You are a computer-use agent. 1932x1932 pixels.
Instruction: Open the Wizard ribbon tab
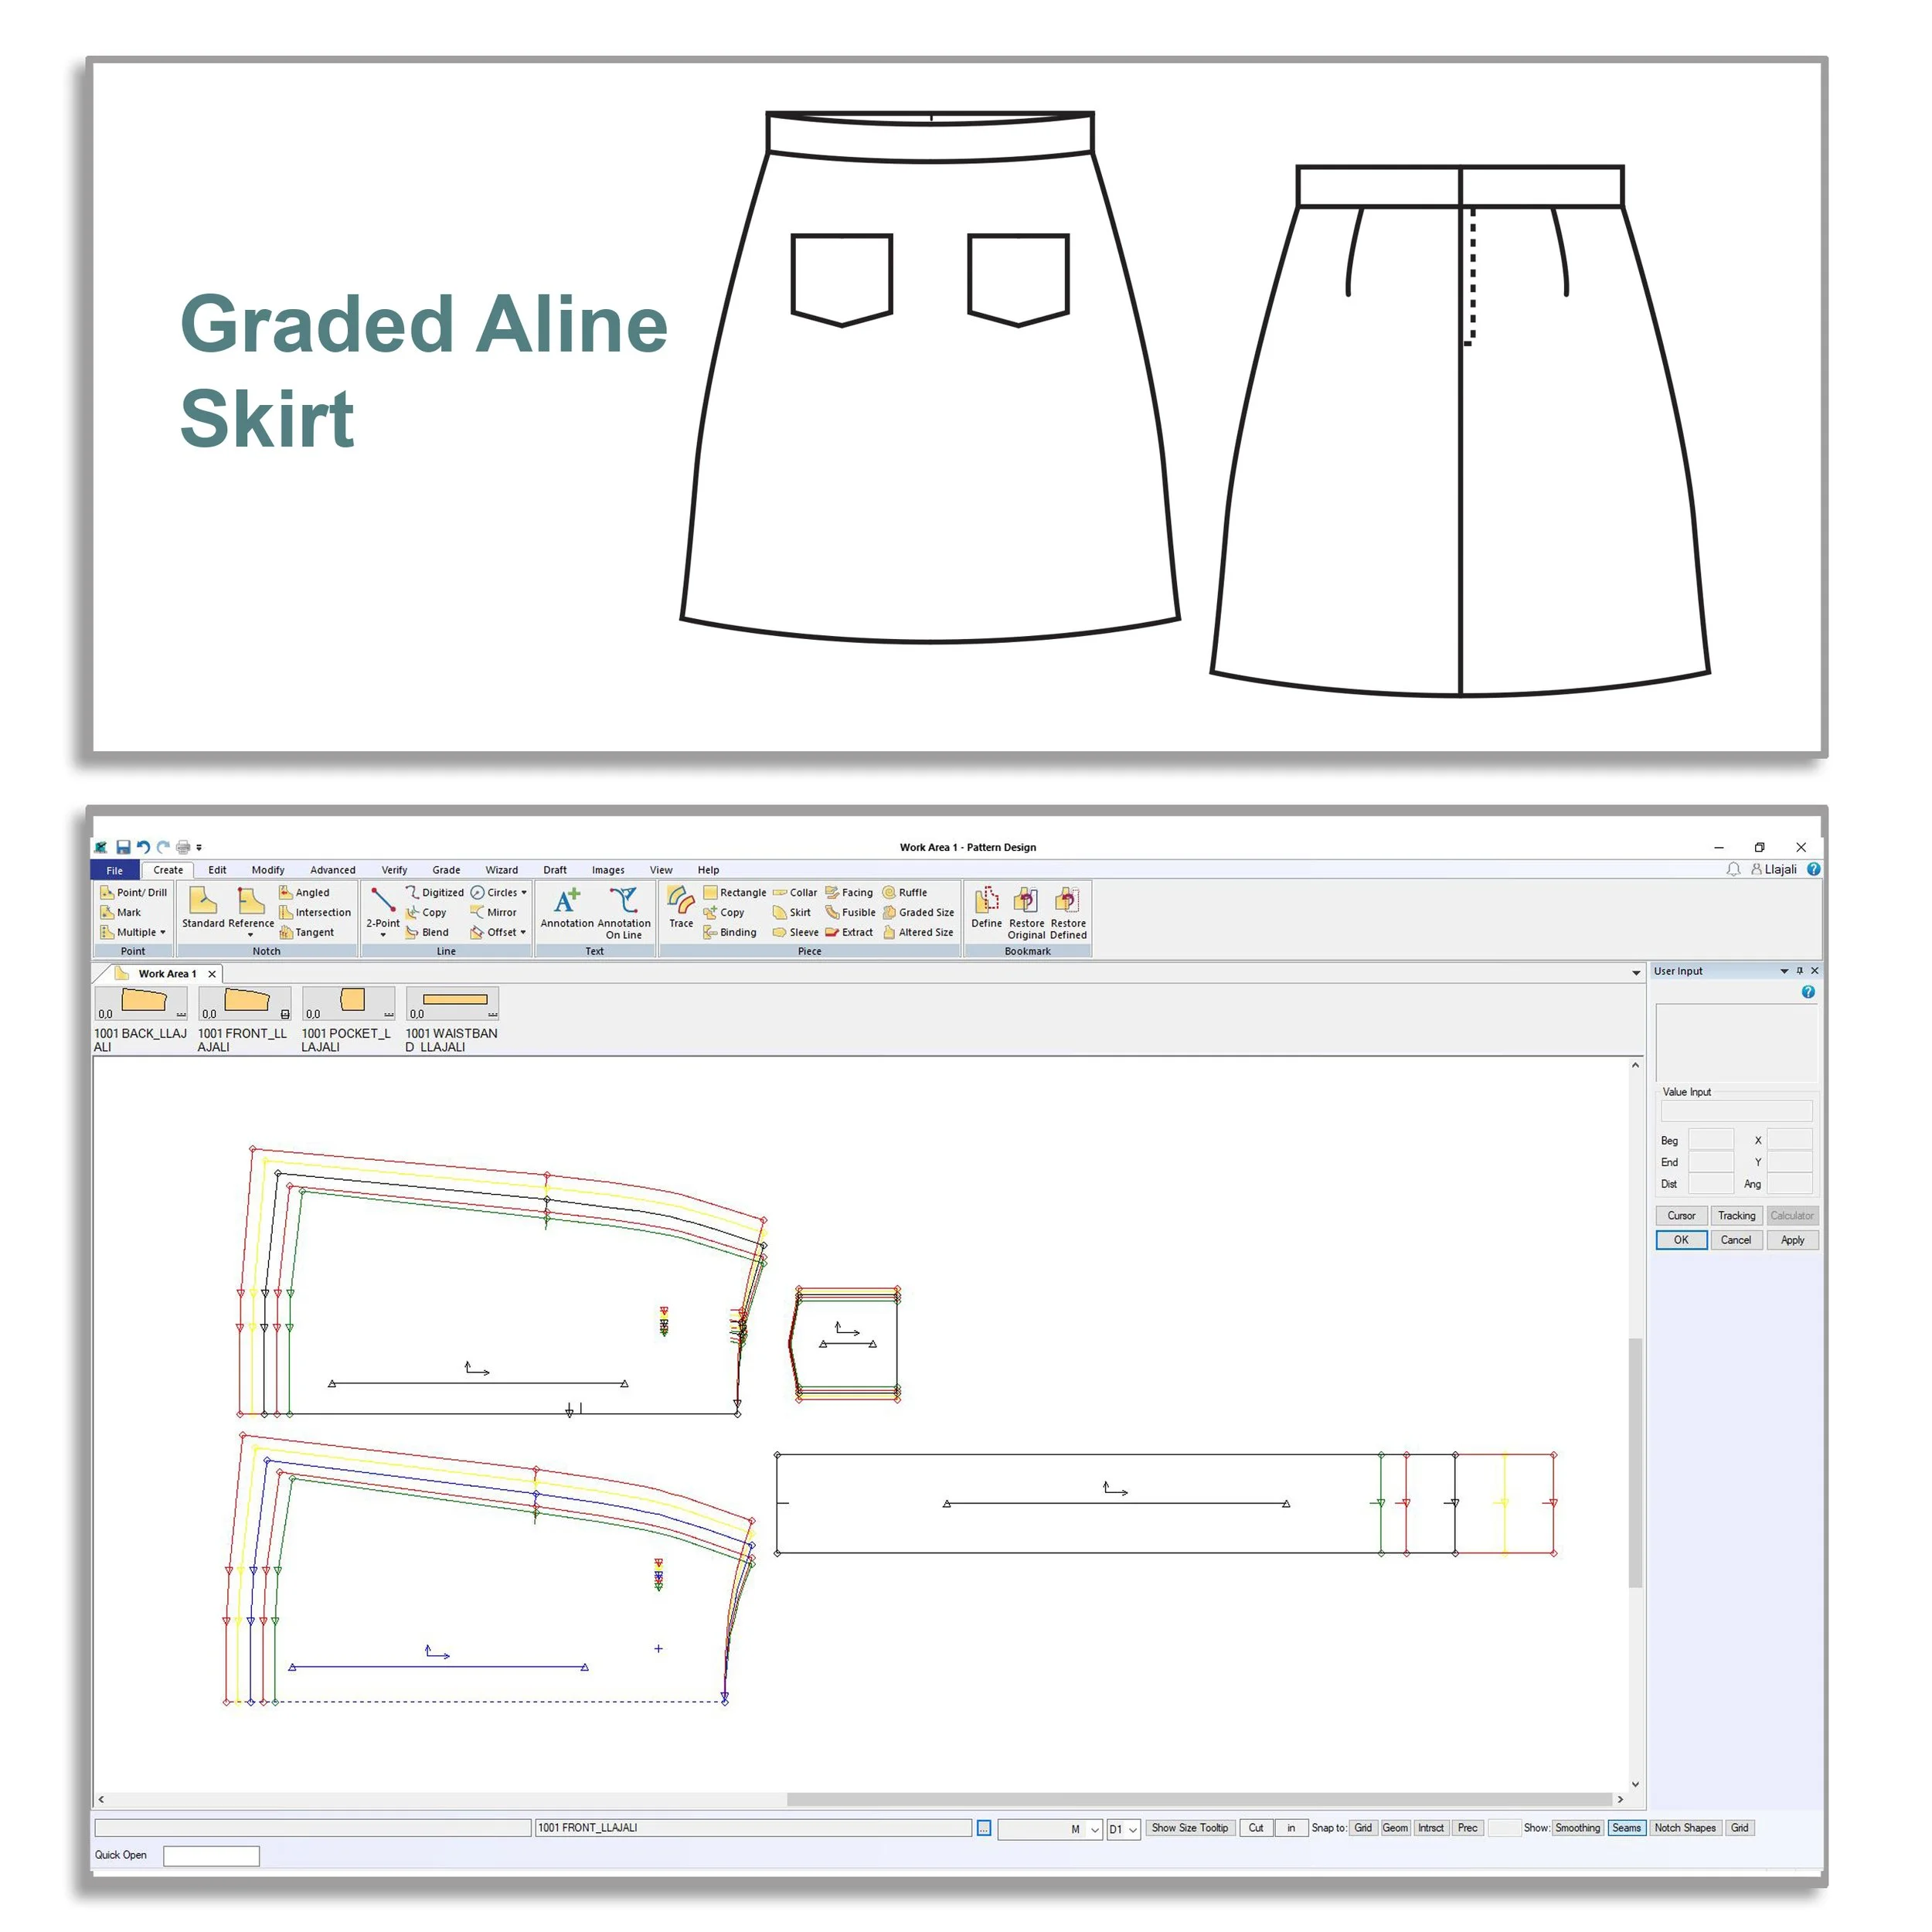coord(502,870)
